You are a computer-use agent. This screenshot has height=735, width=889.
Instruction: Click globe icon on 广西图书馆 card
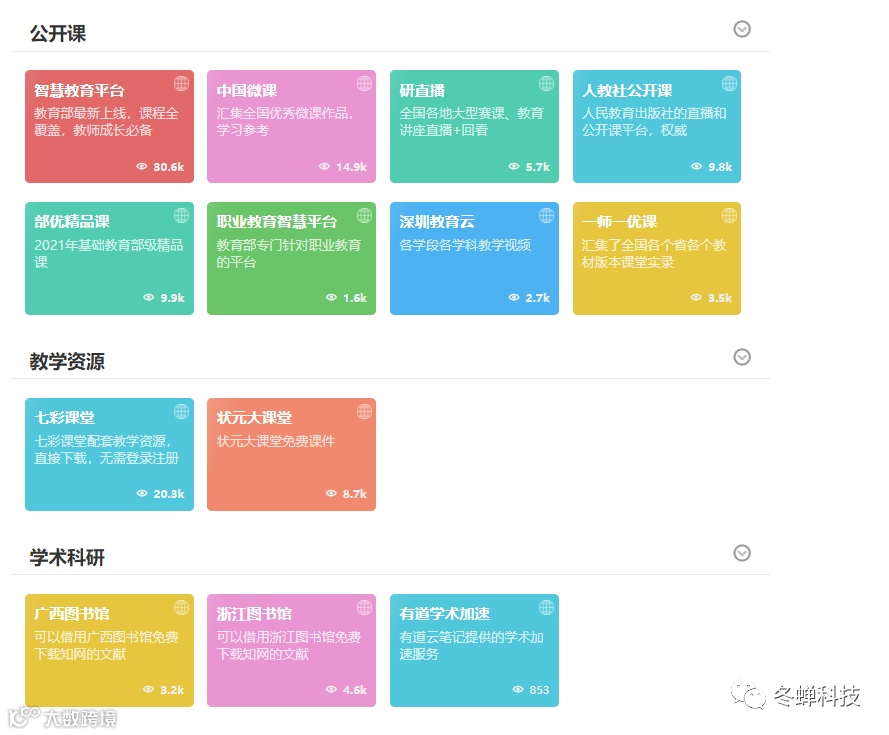[181, 607]
